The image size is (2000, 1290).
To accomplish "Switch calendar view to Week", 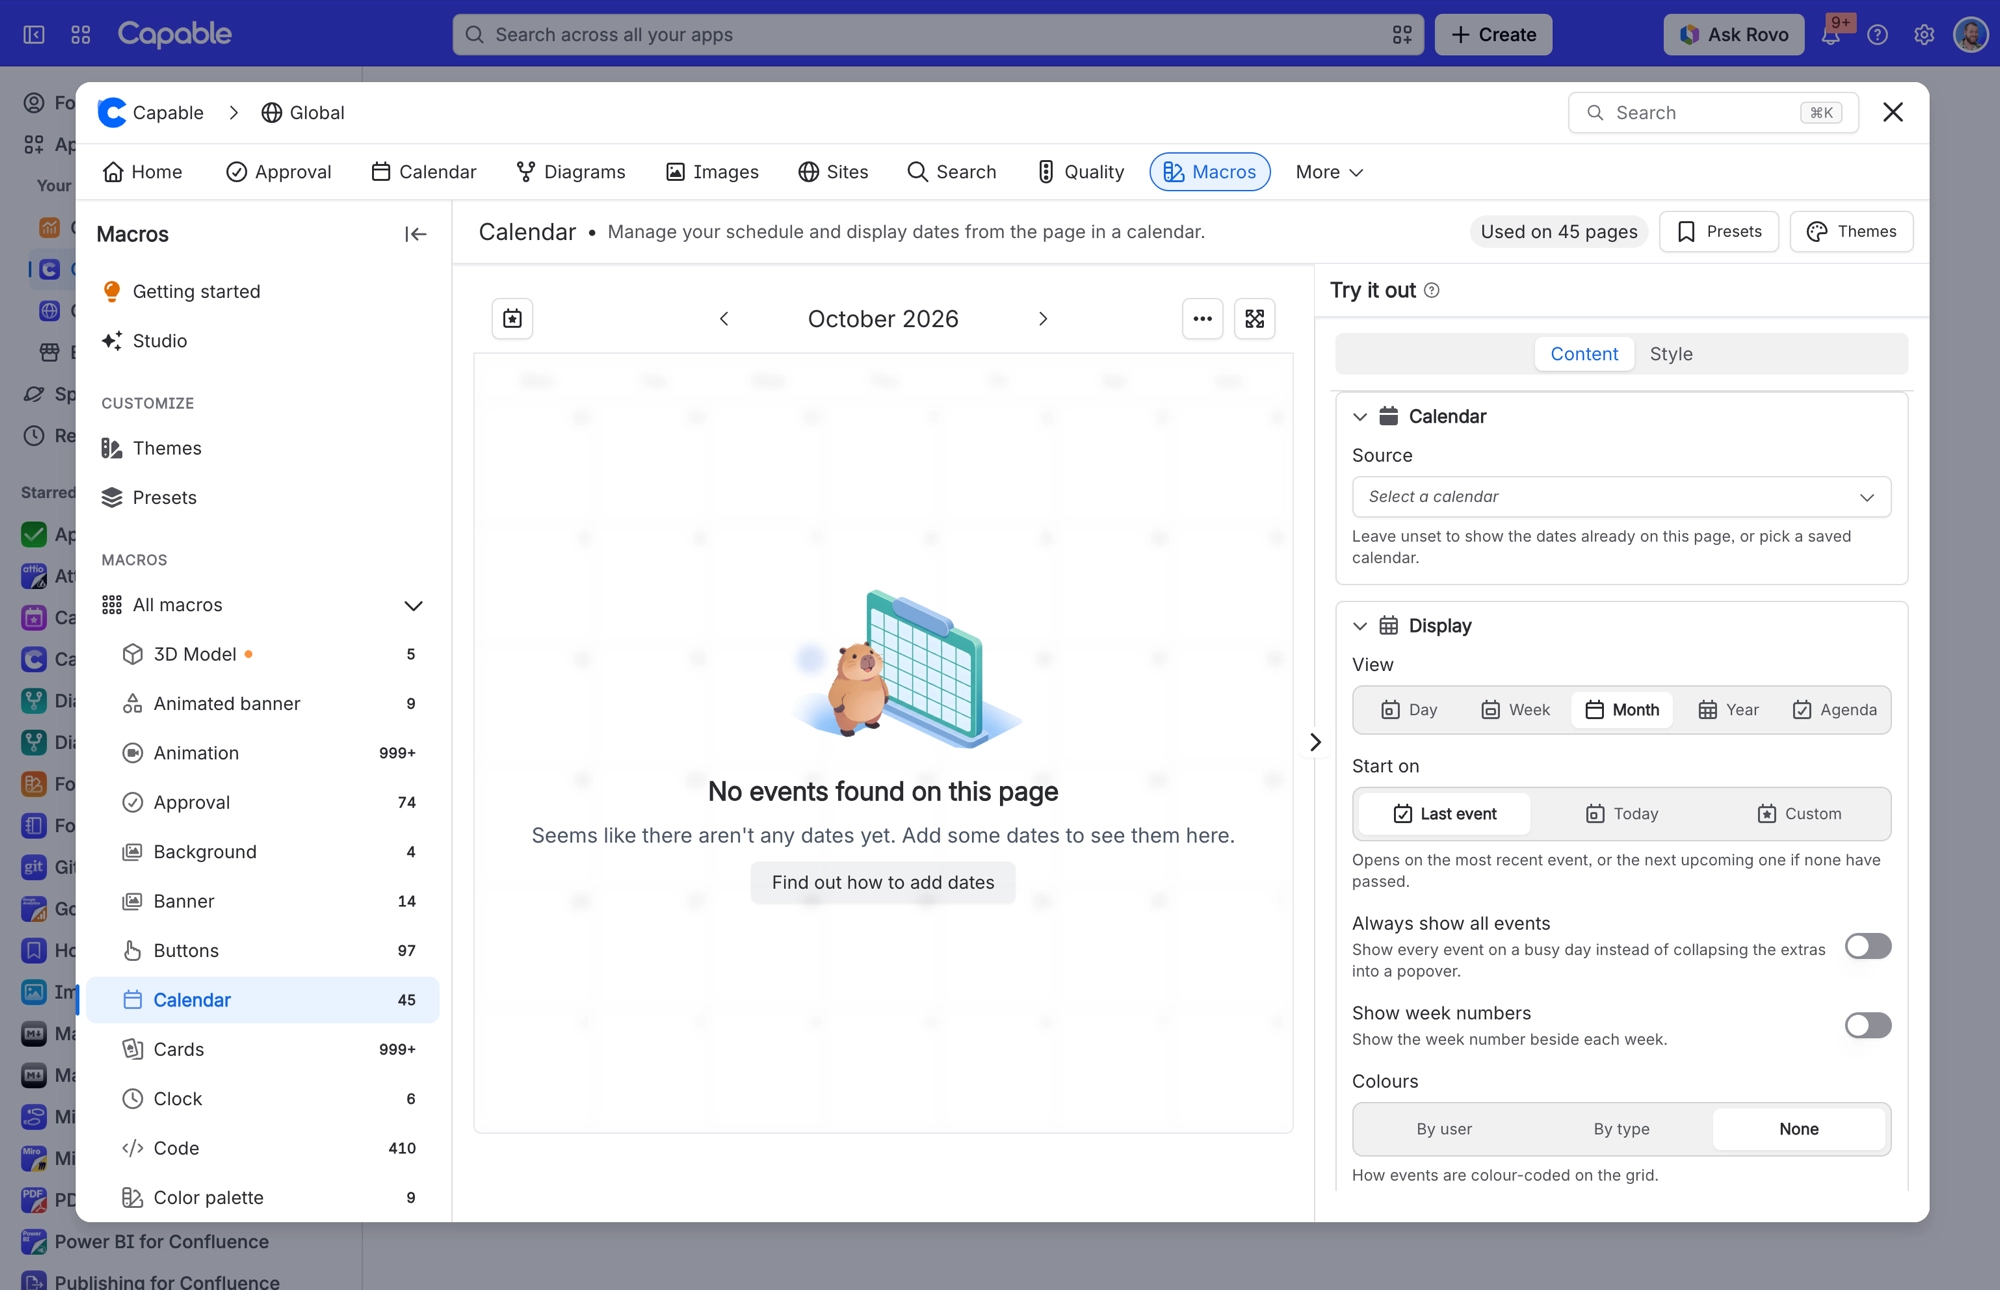I will (1515, 710).
